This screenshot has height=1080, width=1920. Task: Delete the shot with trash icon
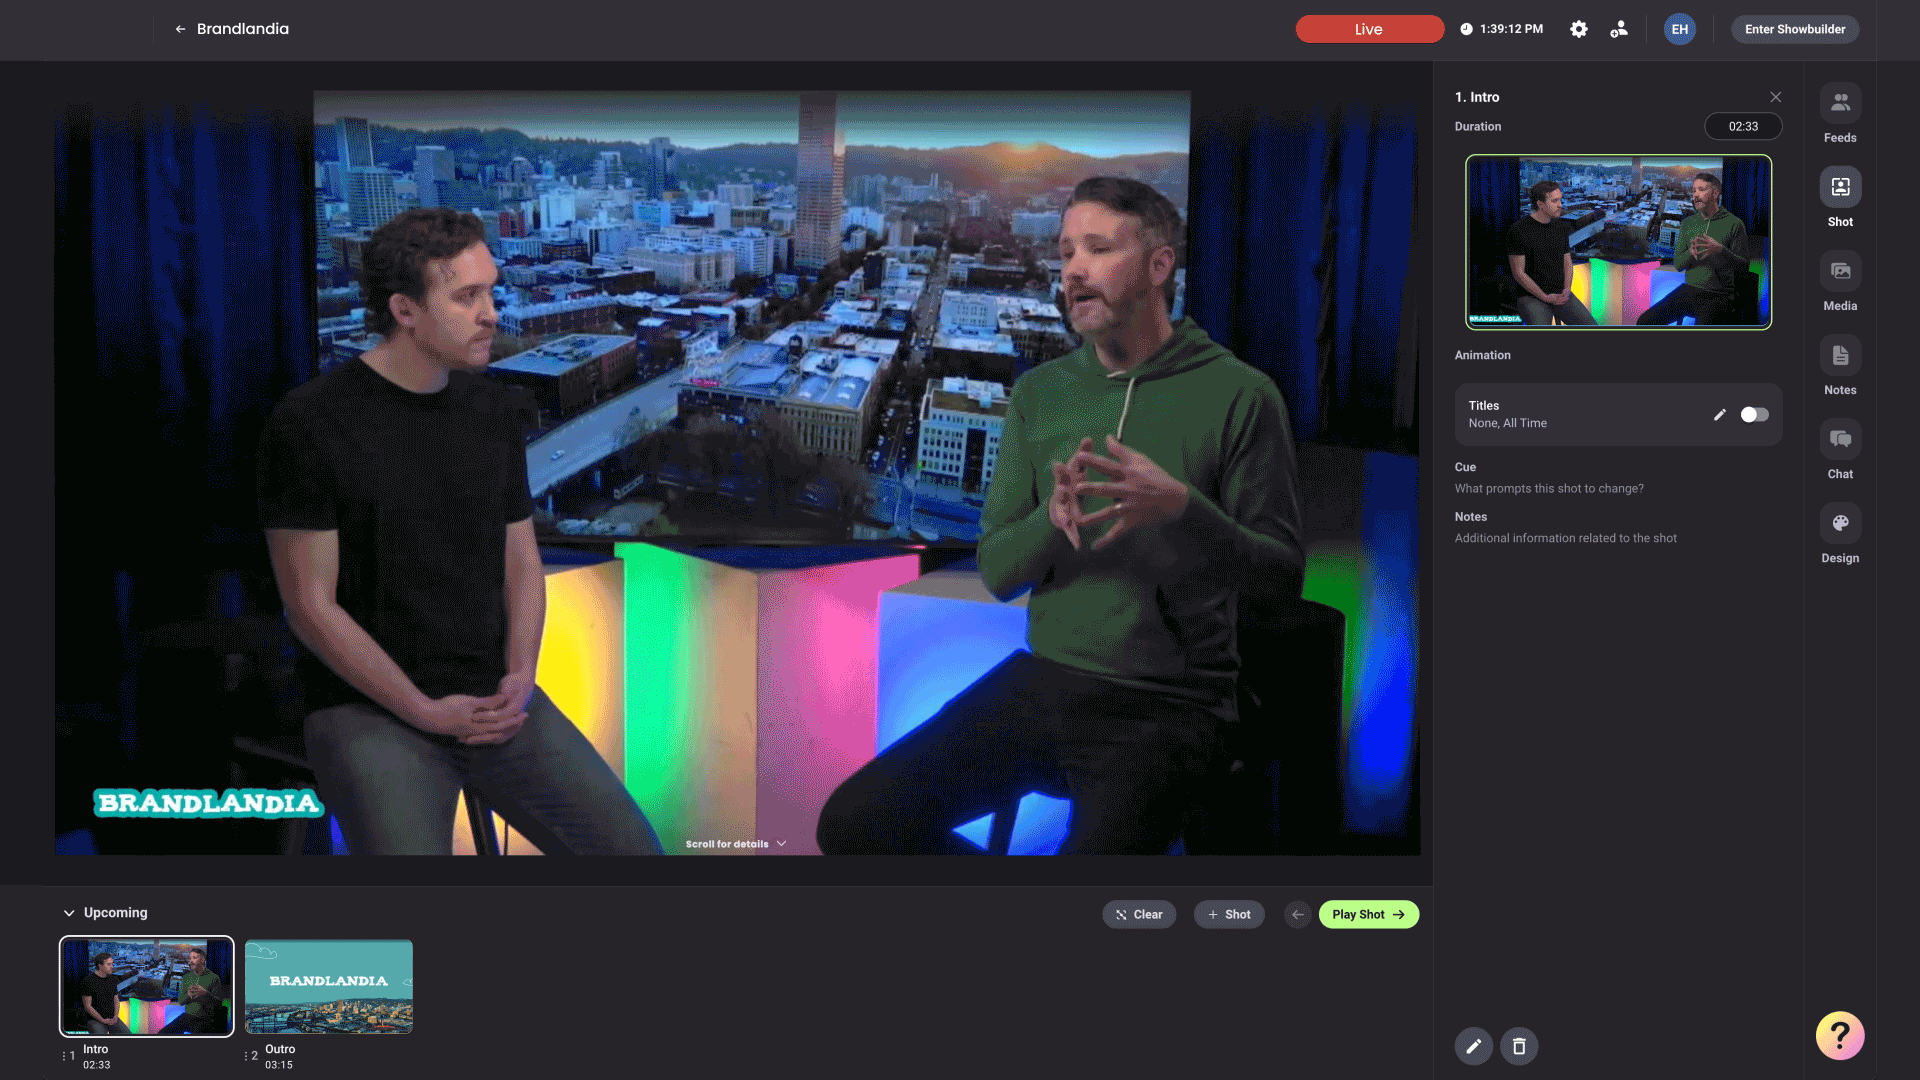coord(1519,1046)
